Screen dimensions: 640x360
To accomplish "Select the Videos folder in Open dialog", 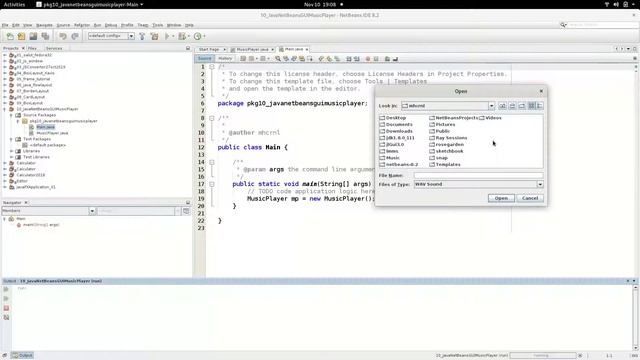I will pos(490,118).
